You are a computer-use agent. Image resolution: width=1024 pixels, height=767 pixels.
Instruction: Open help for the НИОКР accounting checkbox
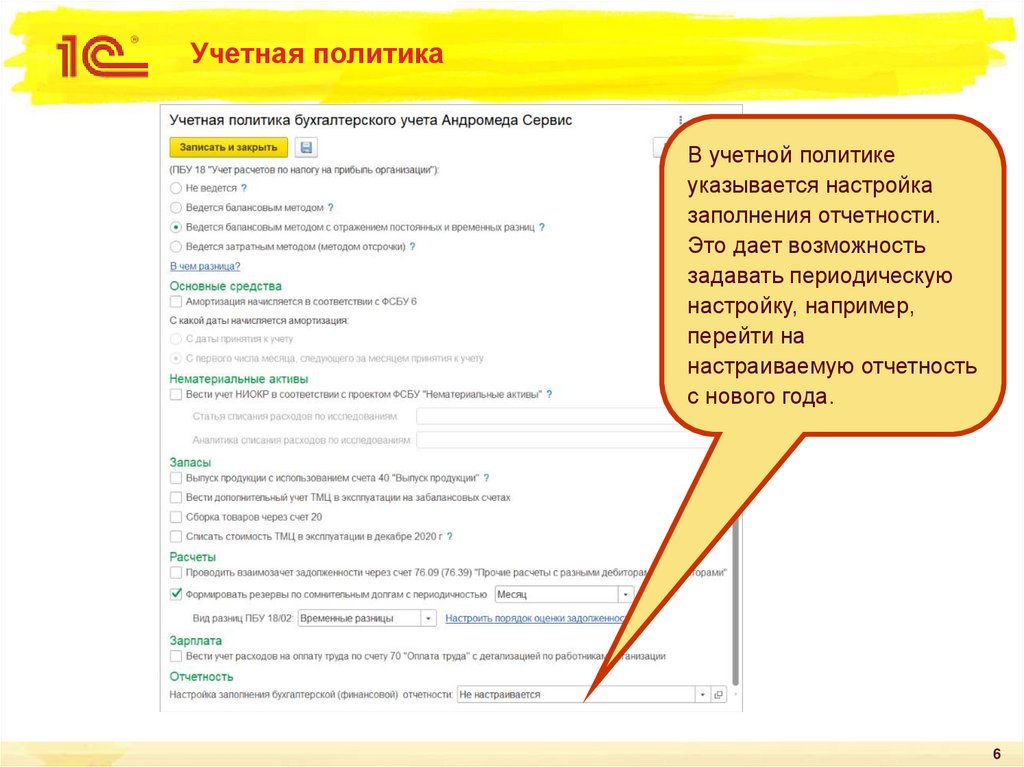click(549, 395)
